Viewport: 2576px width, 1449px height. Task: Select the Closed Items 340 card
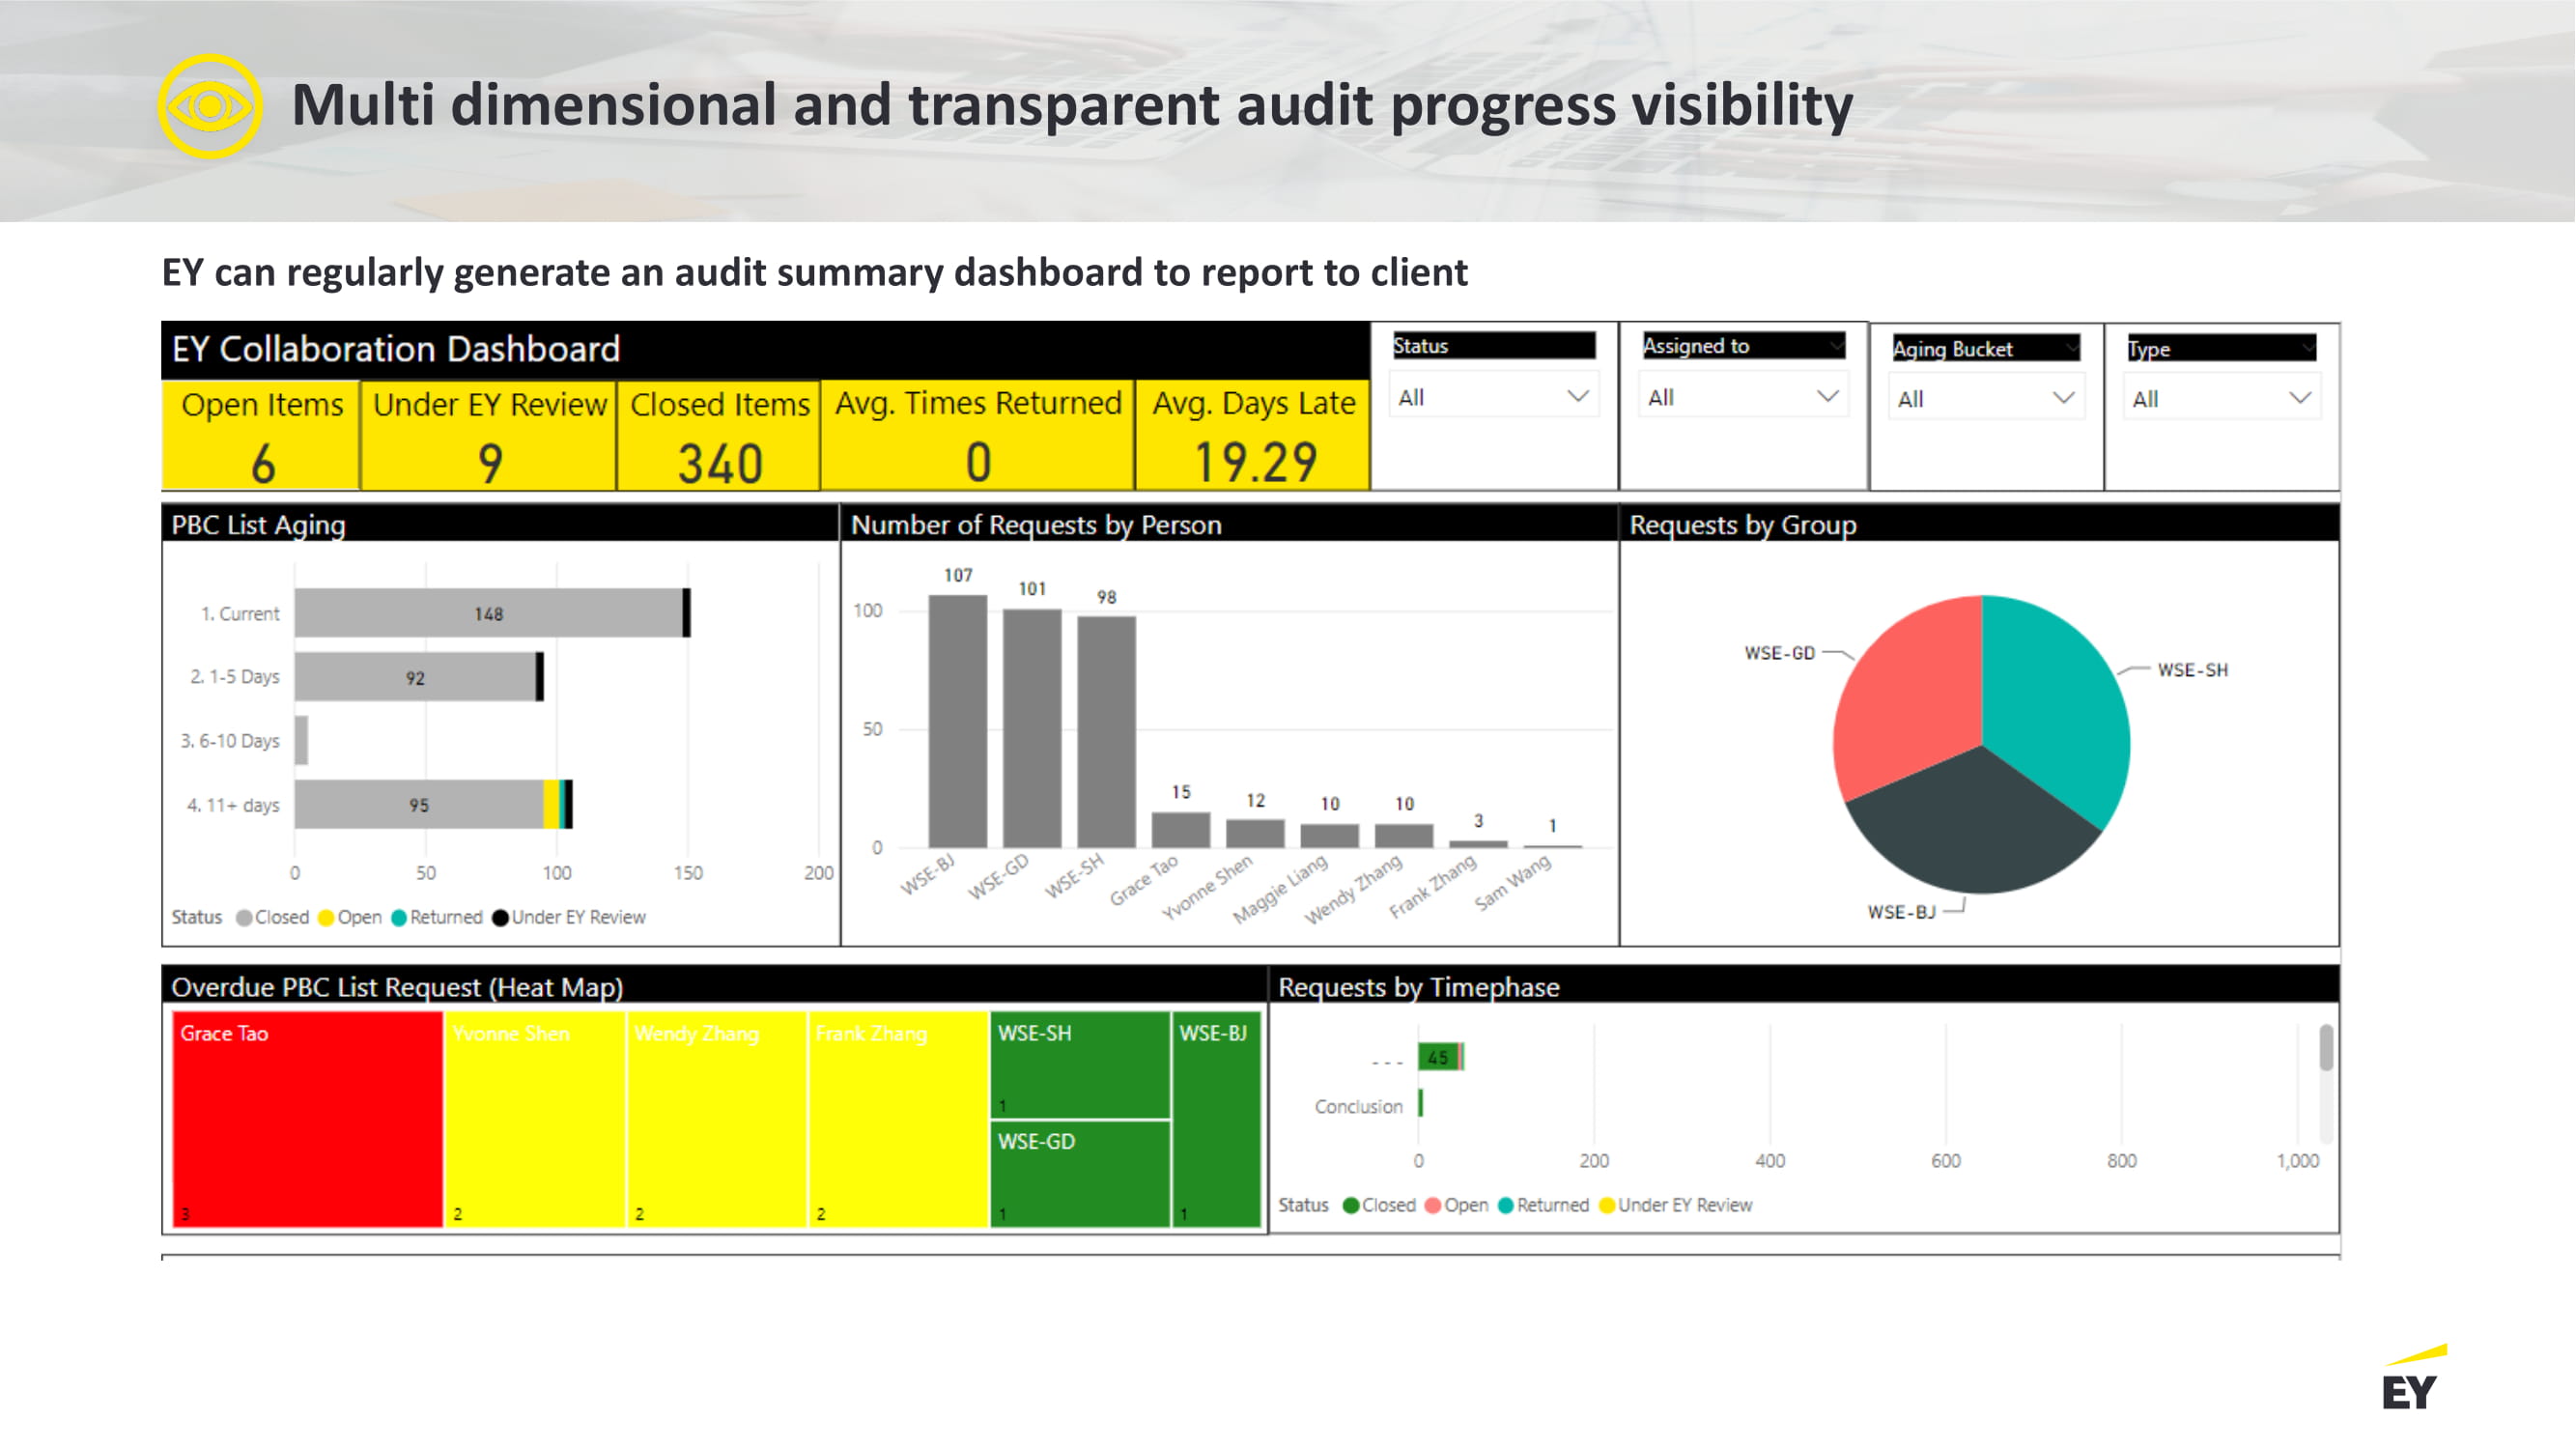[719, 435]
